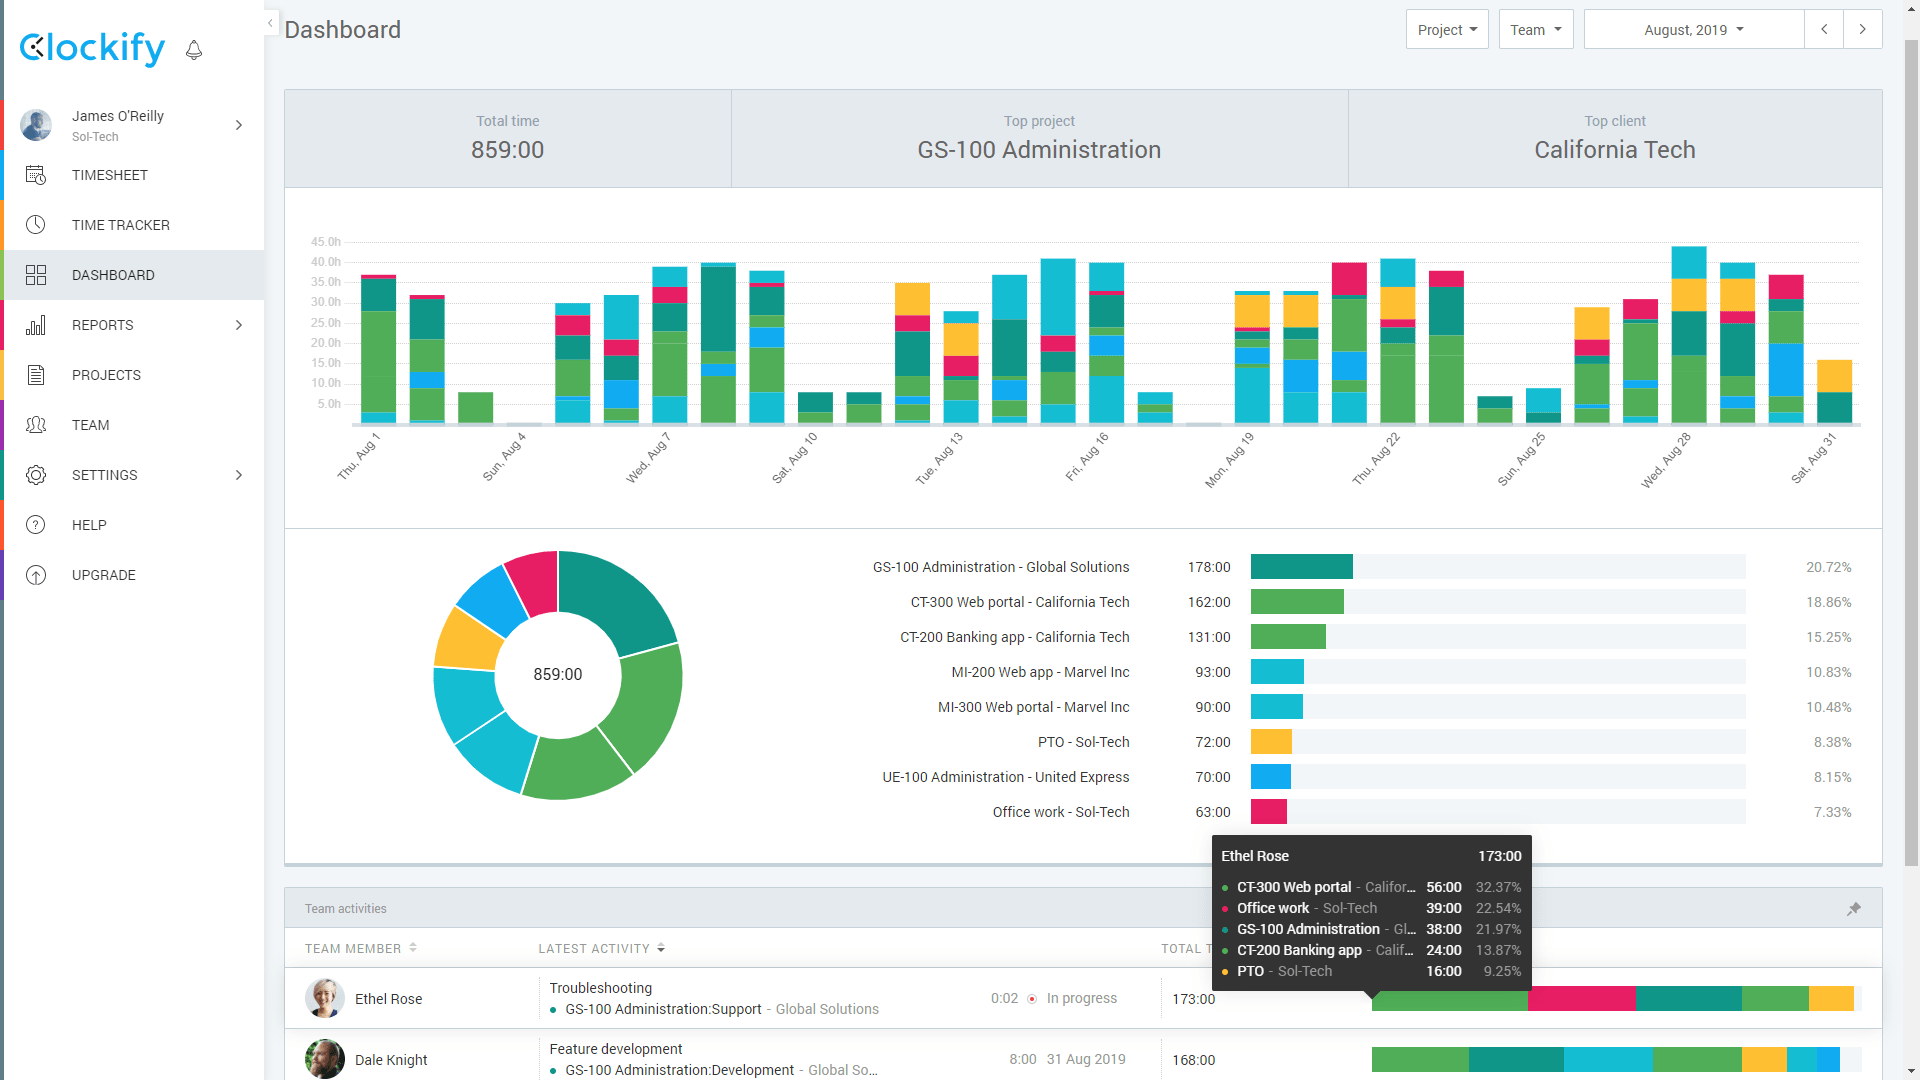The height and width of the screenshot is (1080, 1920).
Task: Click the Team activities pin icon
Action: point(1854,909)
